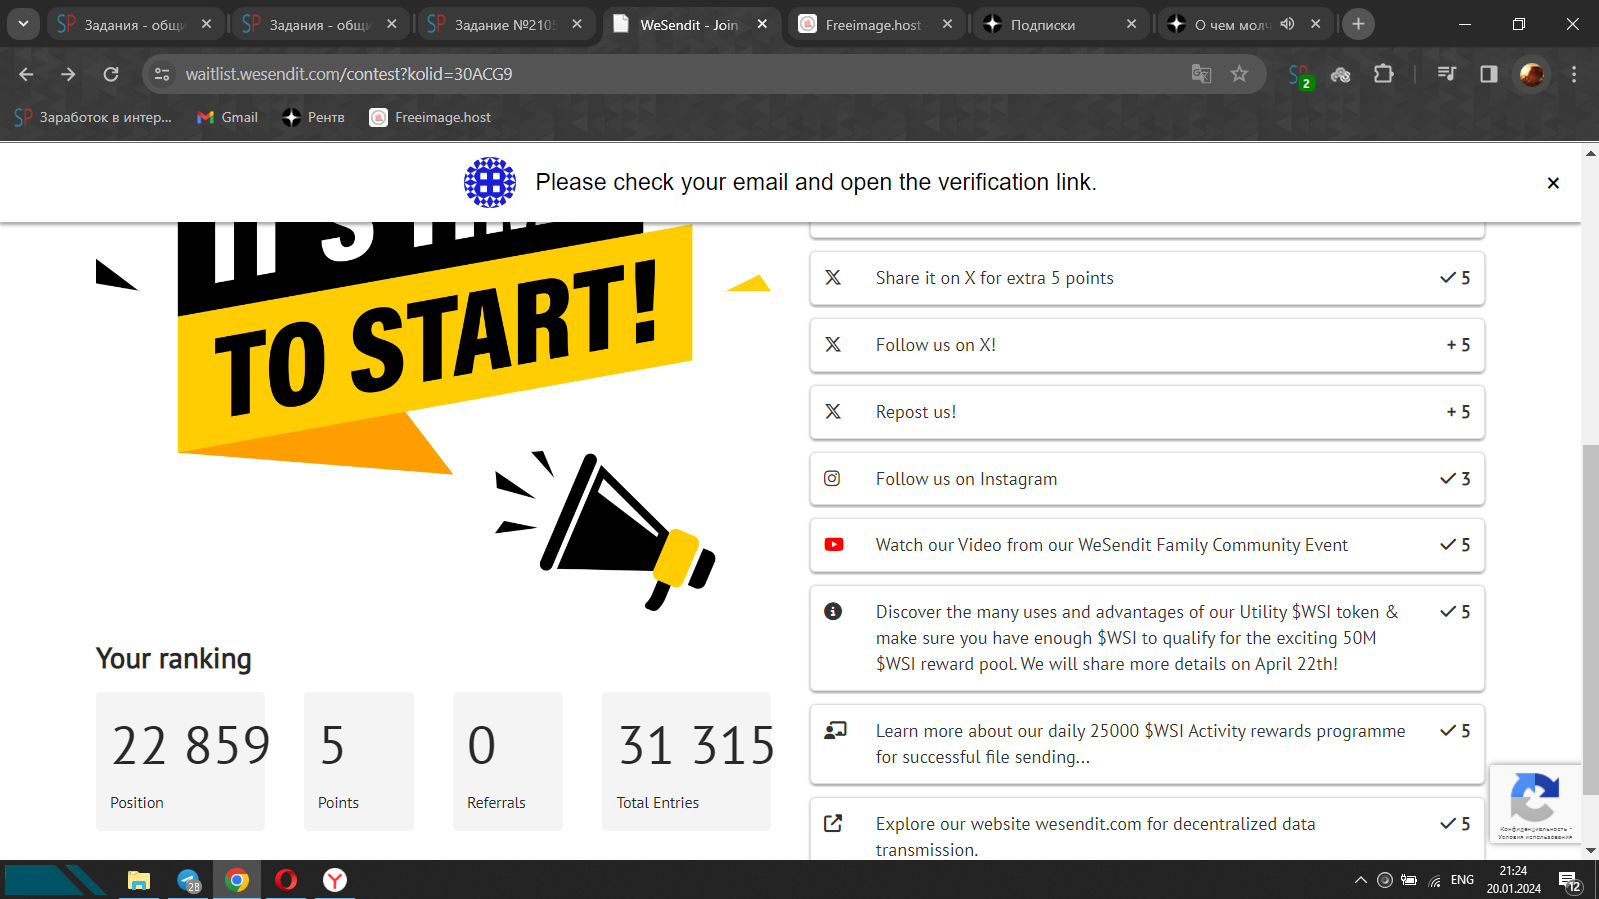Click the 0 Referrals card
This screenshot has width=1599, height=899.
[x=508, y=761]
